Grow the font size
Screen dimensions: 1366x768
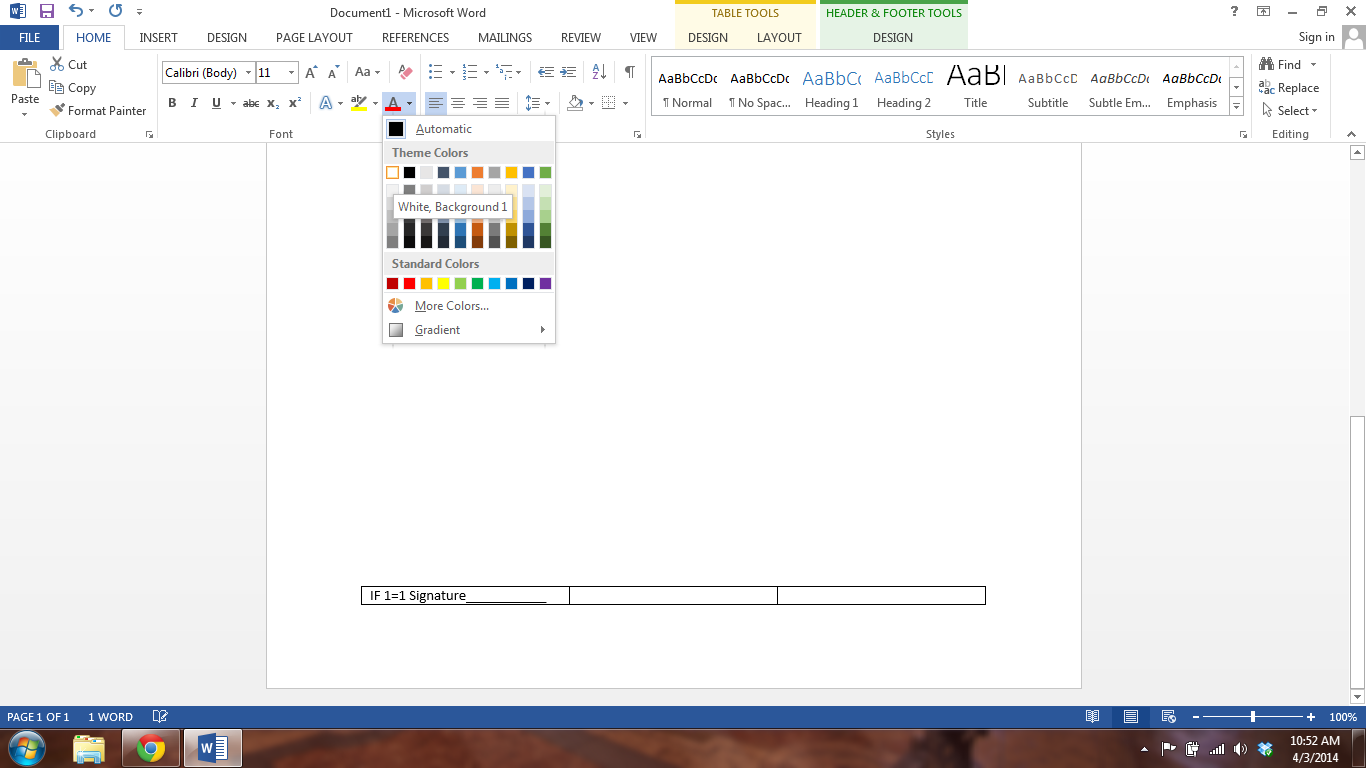312,72
